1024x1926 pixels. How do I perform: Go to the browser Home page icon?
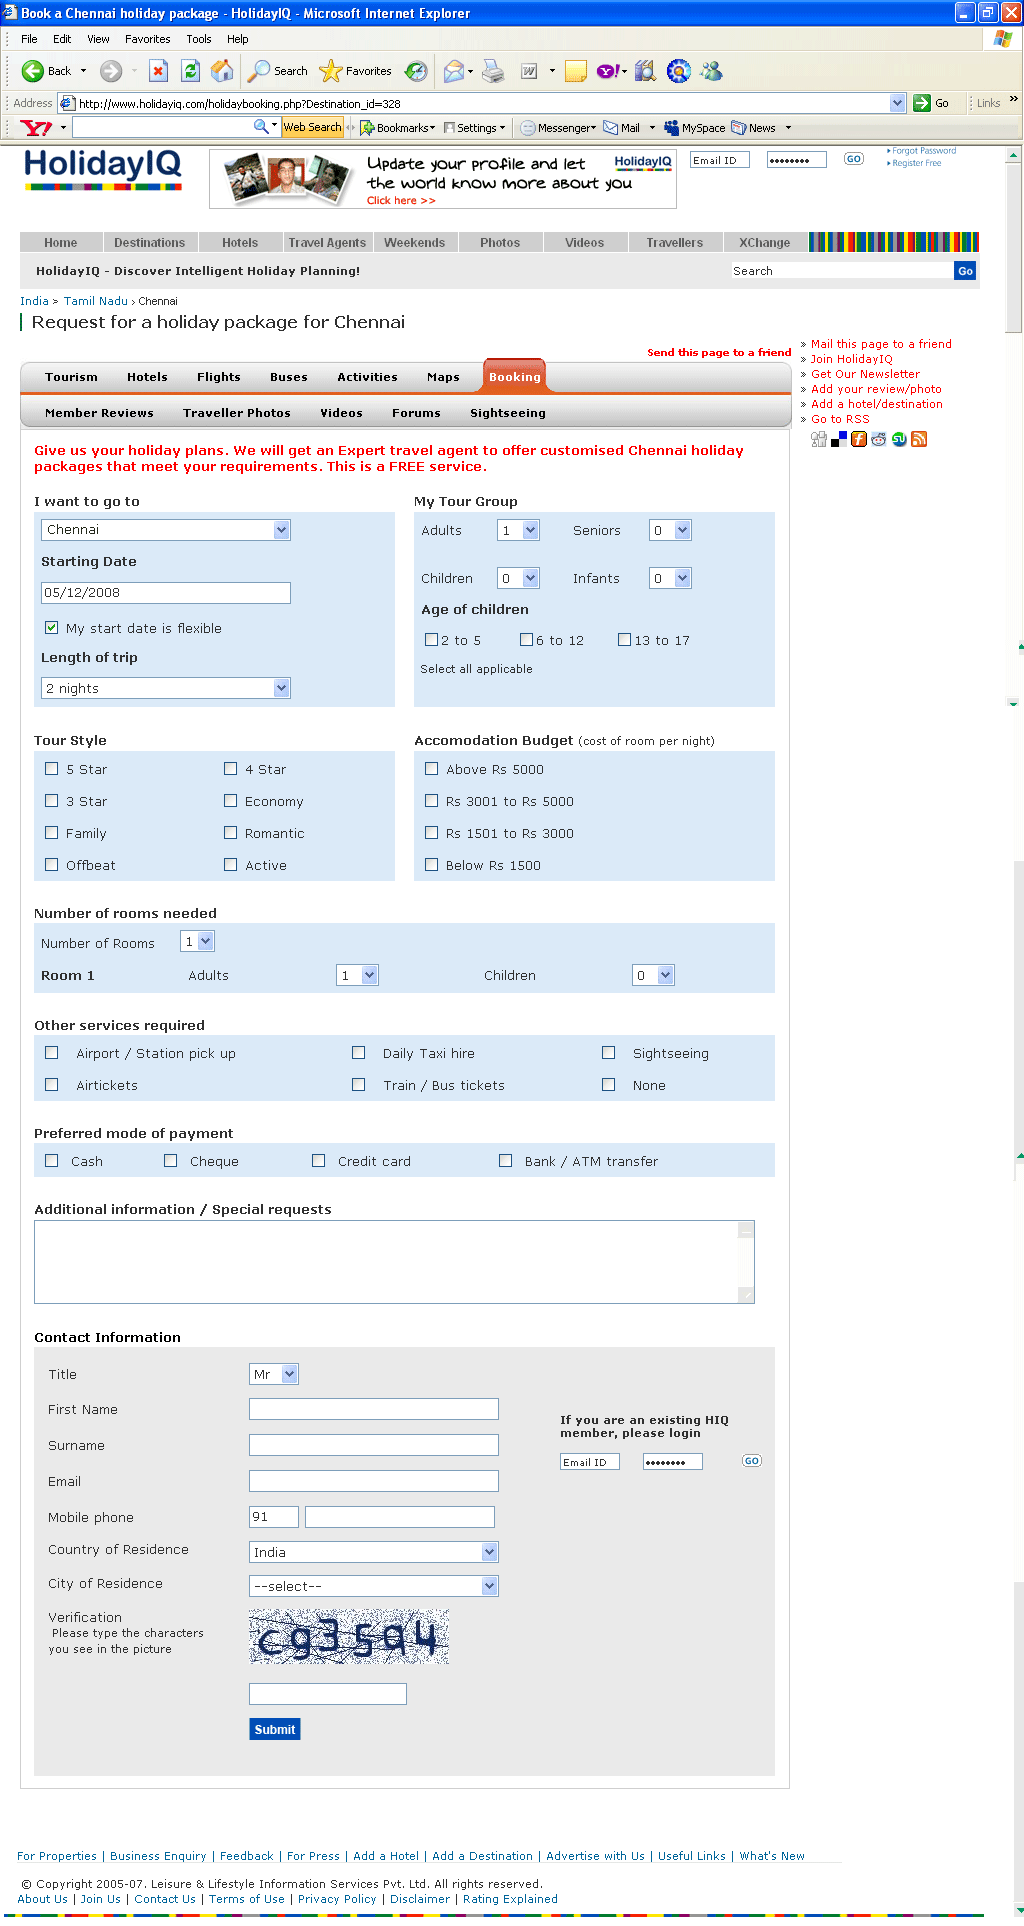click(x=222, y=71)
